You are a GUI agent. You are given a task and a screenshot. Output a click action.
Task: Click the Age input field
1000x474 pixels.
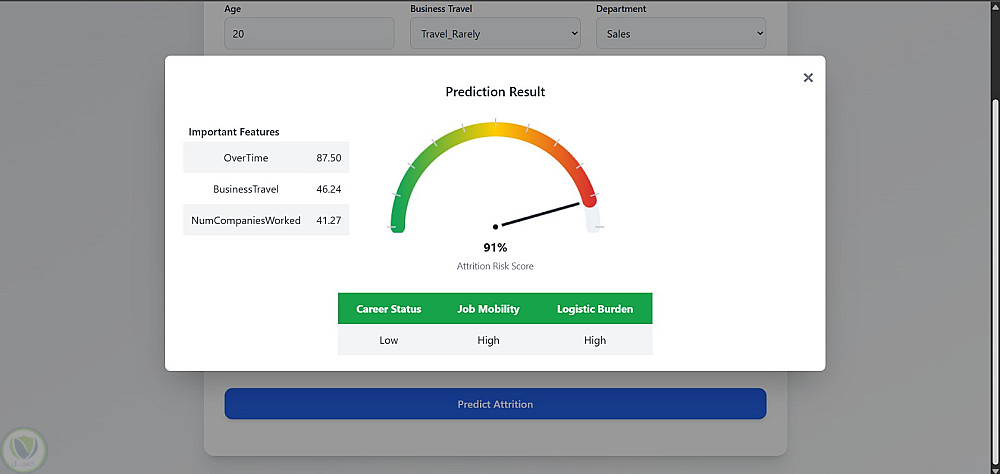[309, 33]
